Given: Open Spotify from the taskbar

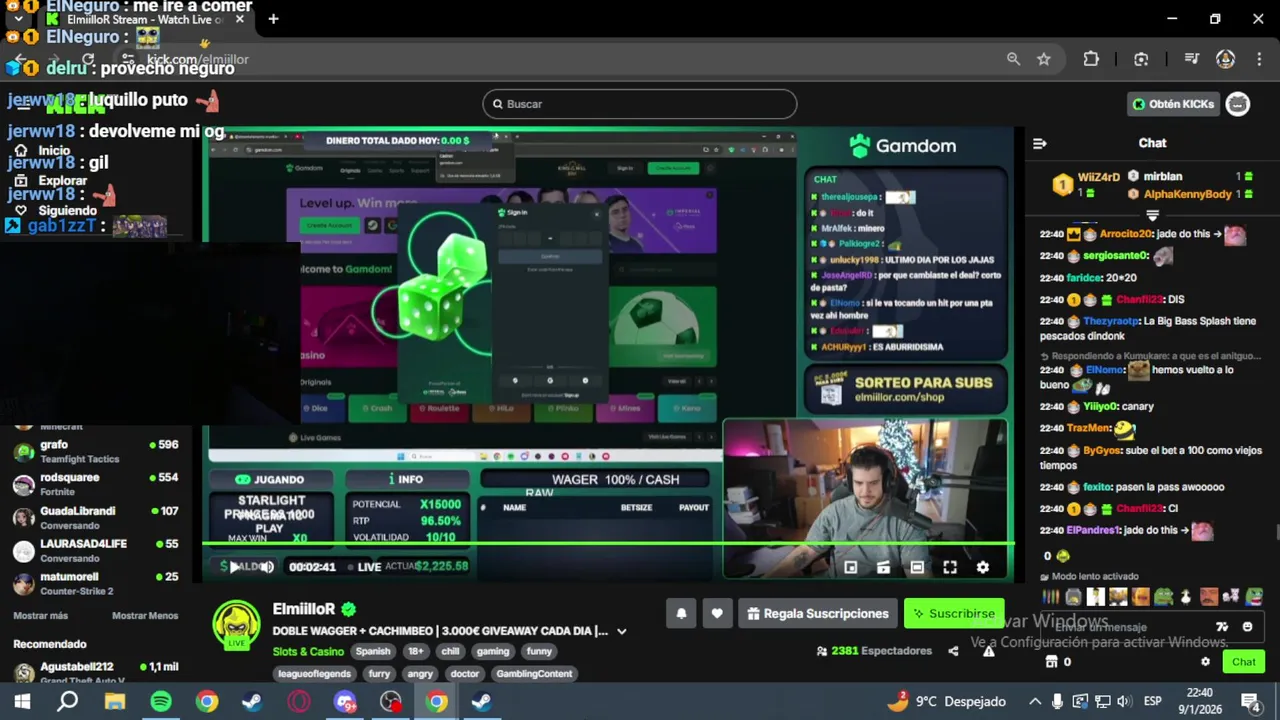Looking at the screenshot, I should [160, 702].
